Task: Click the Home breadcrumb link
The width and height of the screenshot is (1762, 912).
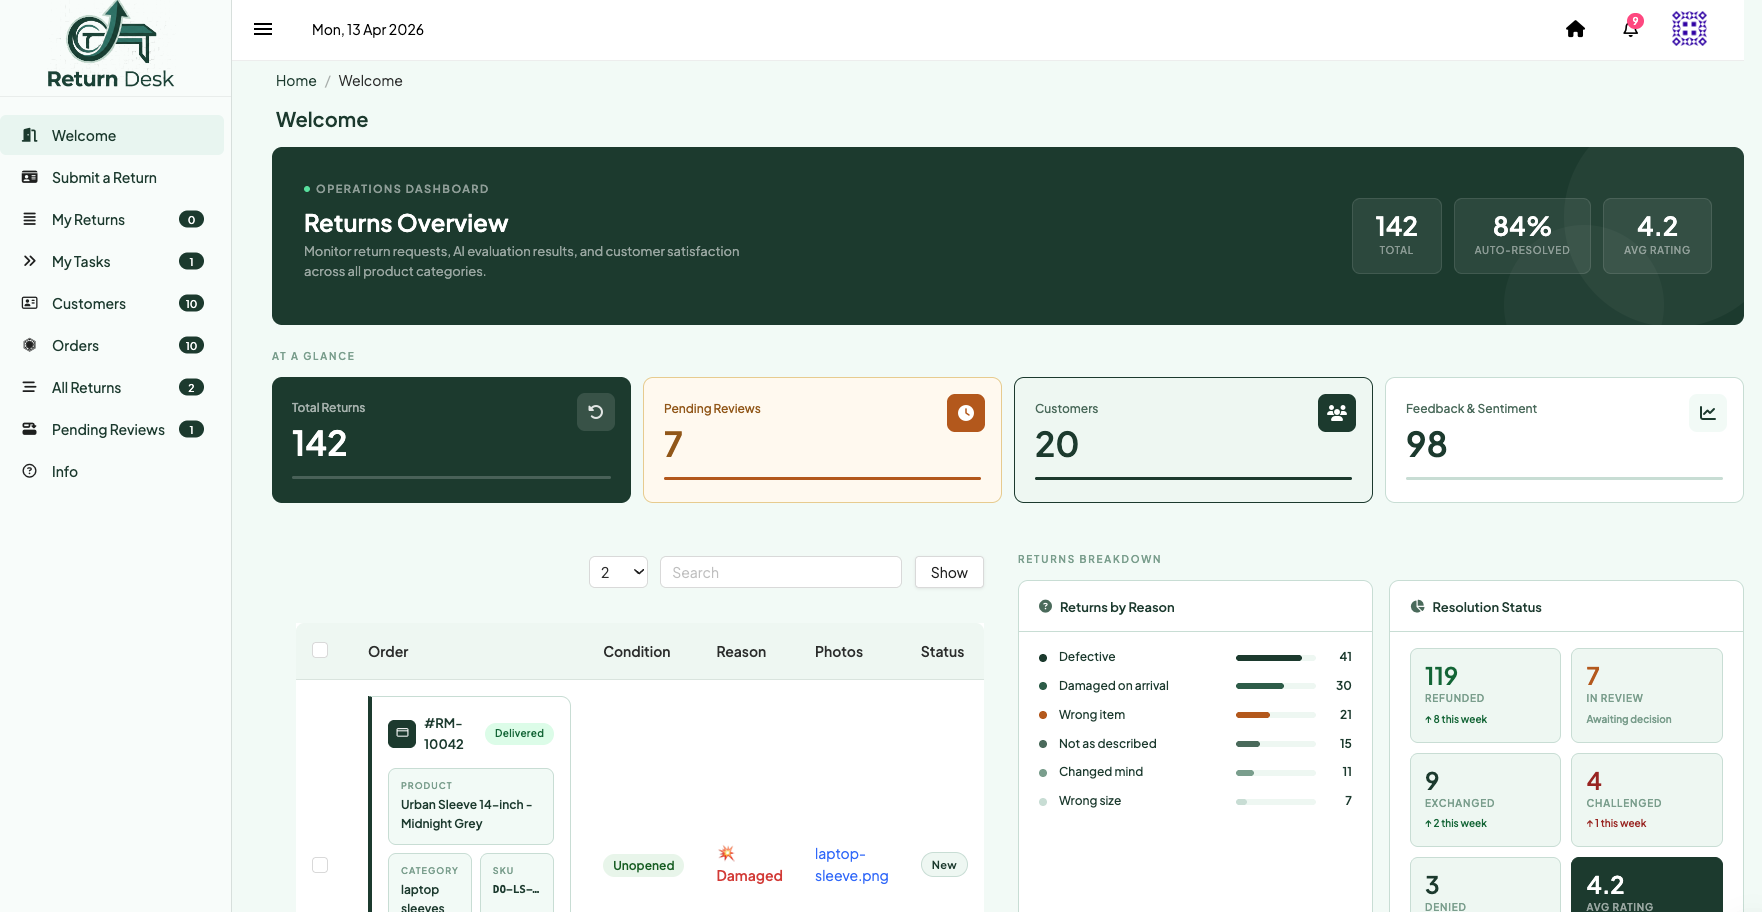Action: [296, 81]
